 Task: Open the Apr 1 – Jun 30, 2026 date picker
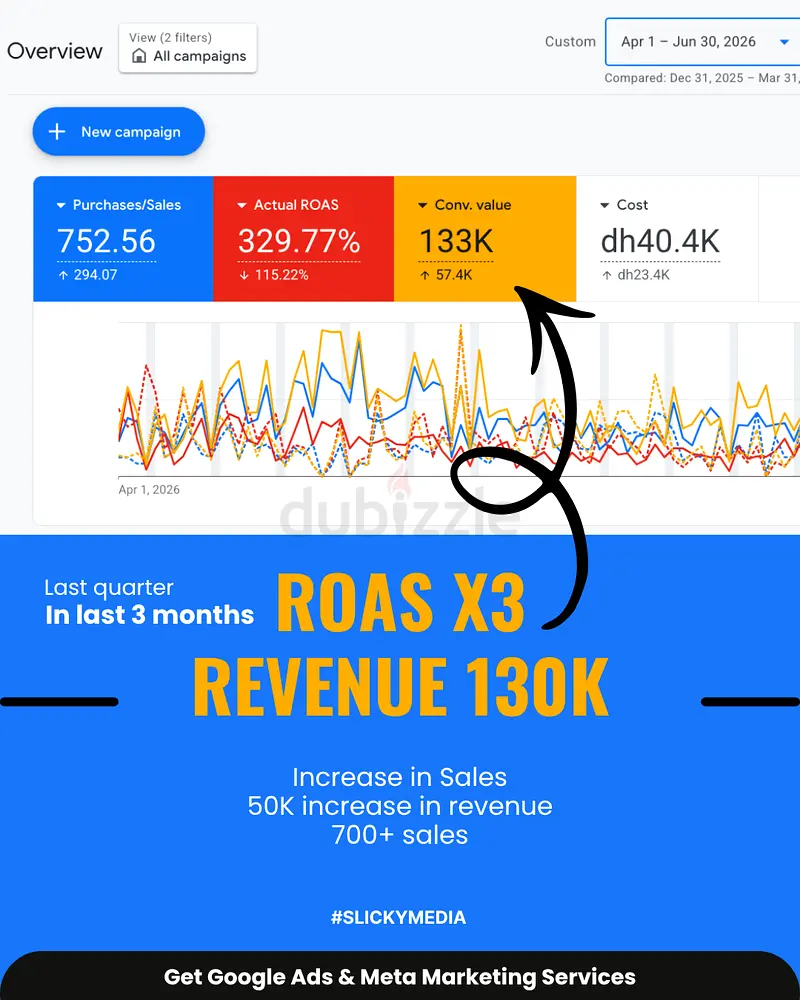[702, 42]
